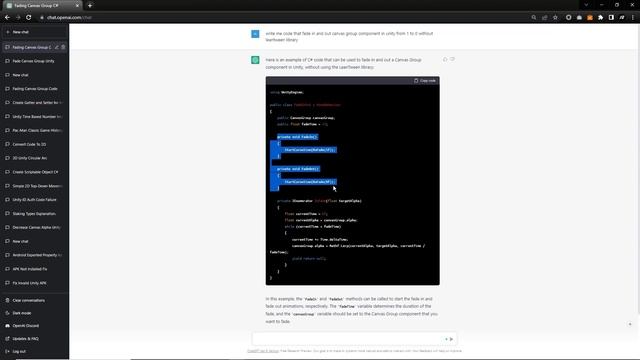Close the Fading Canvas Group C# tab
Image resolution: width=640 pixels, height=360 pixels.
coord(77,5)
